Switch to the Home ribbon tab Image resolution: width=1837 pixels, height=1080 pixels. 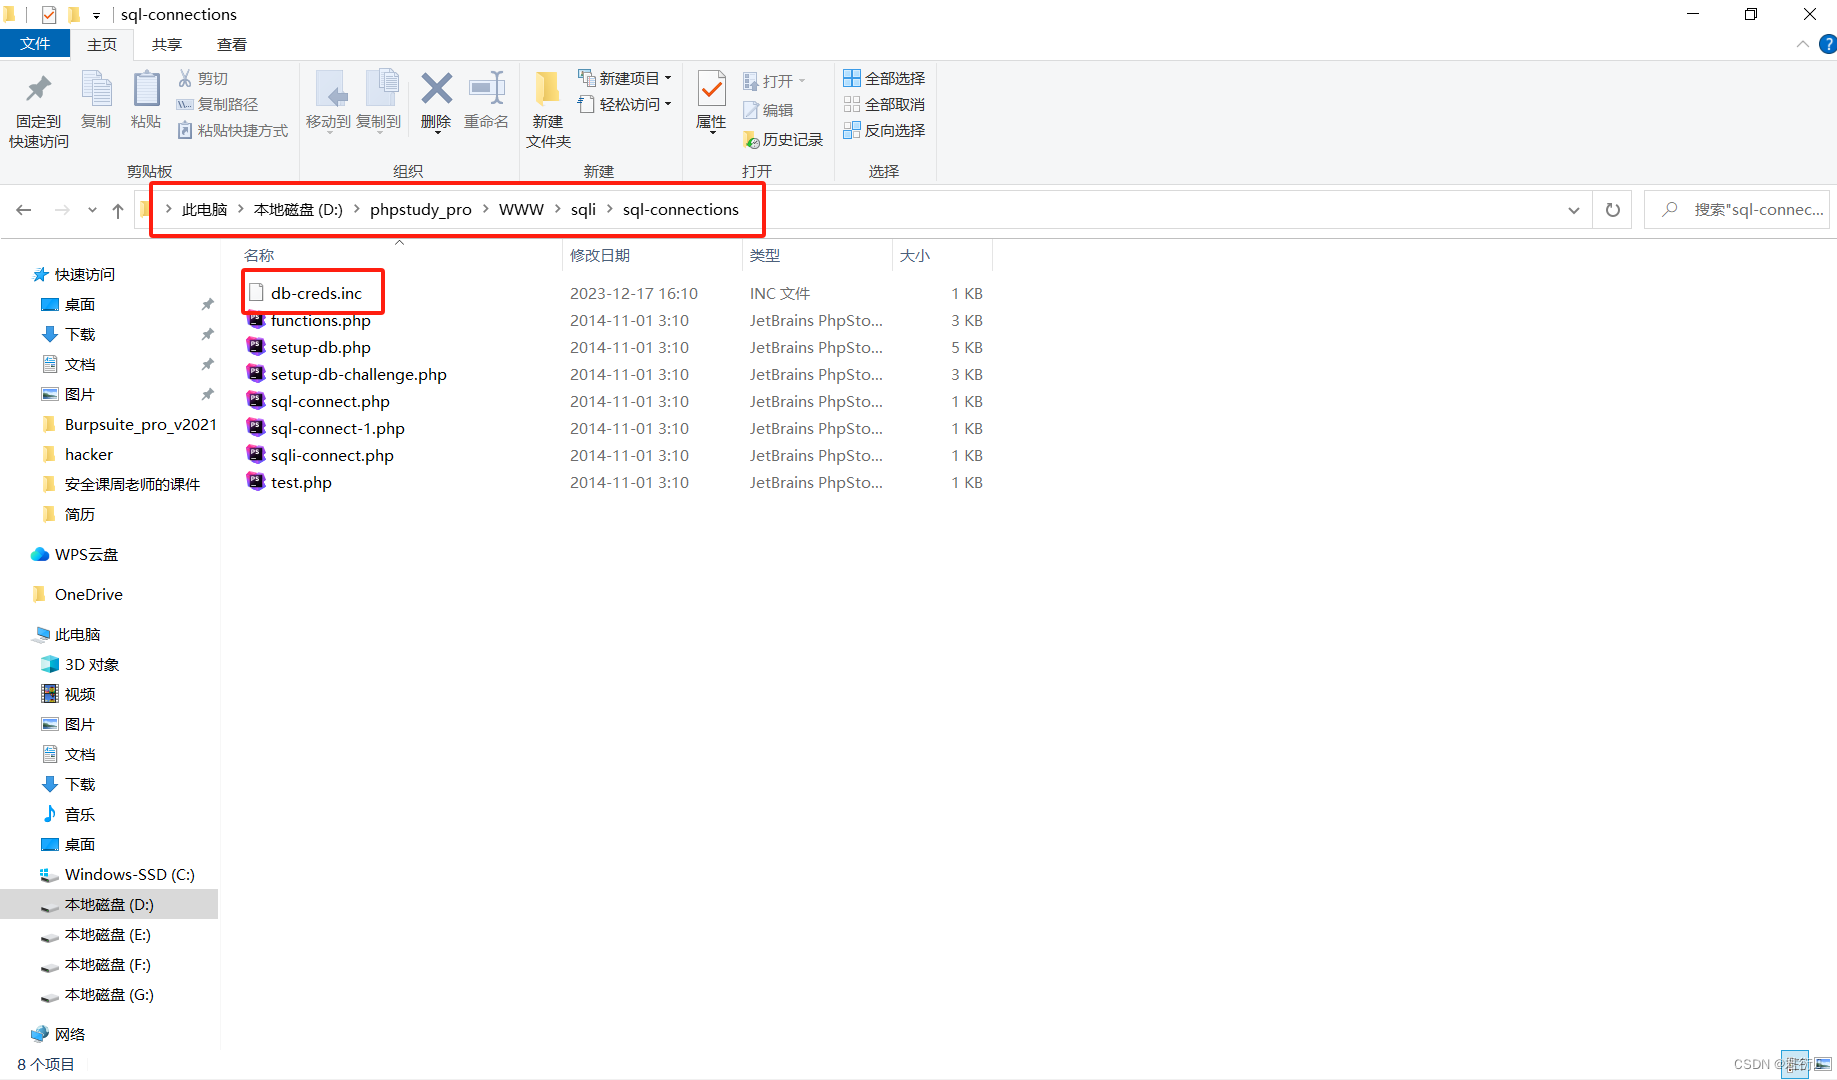click(x=102, y=44)
